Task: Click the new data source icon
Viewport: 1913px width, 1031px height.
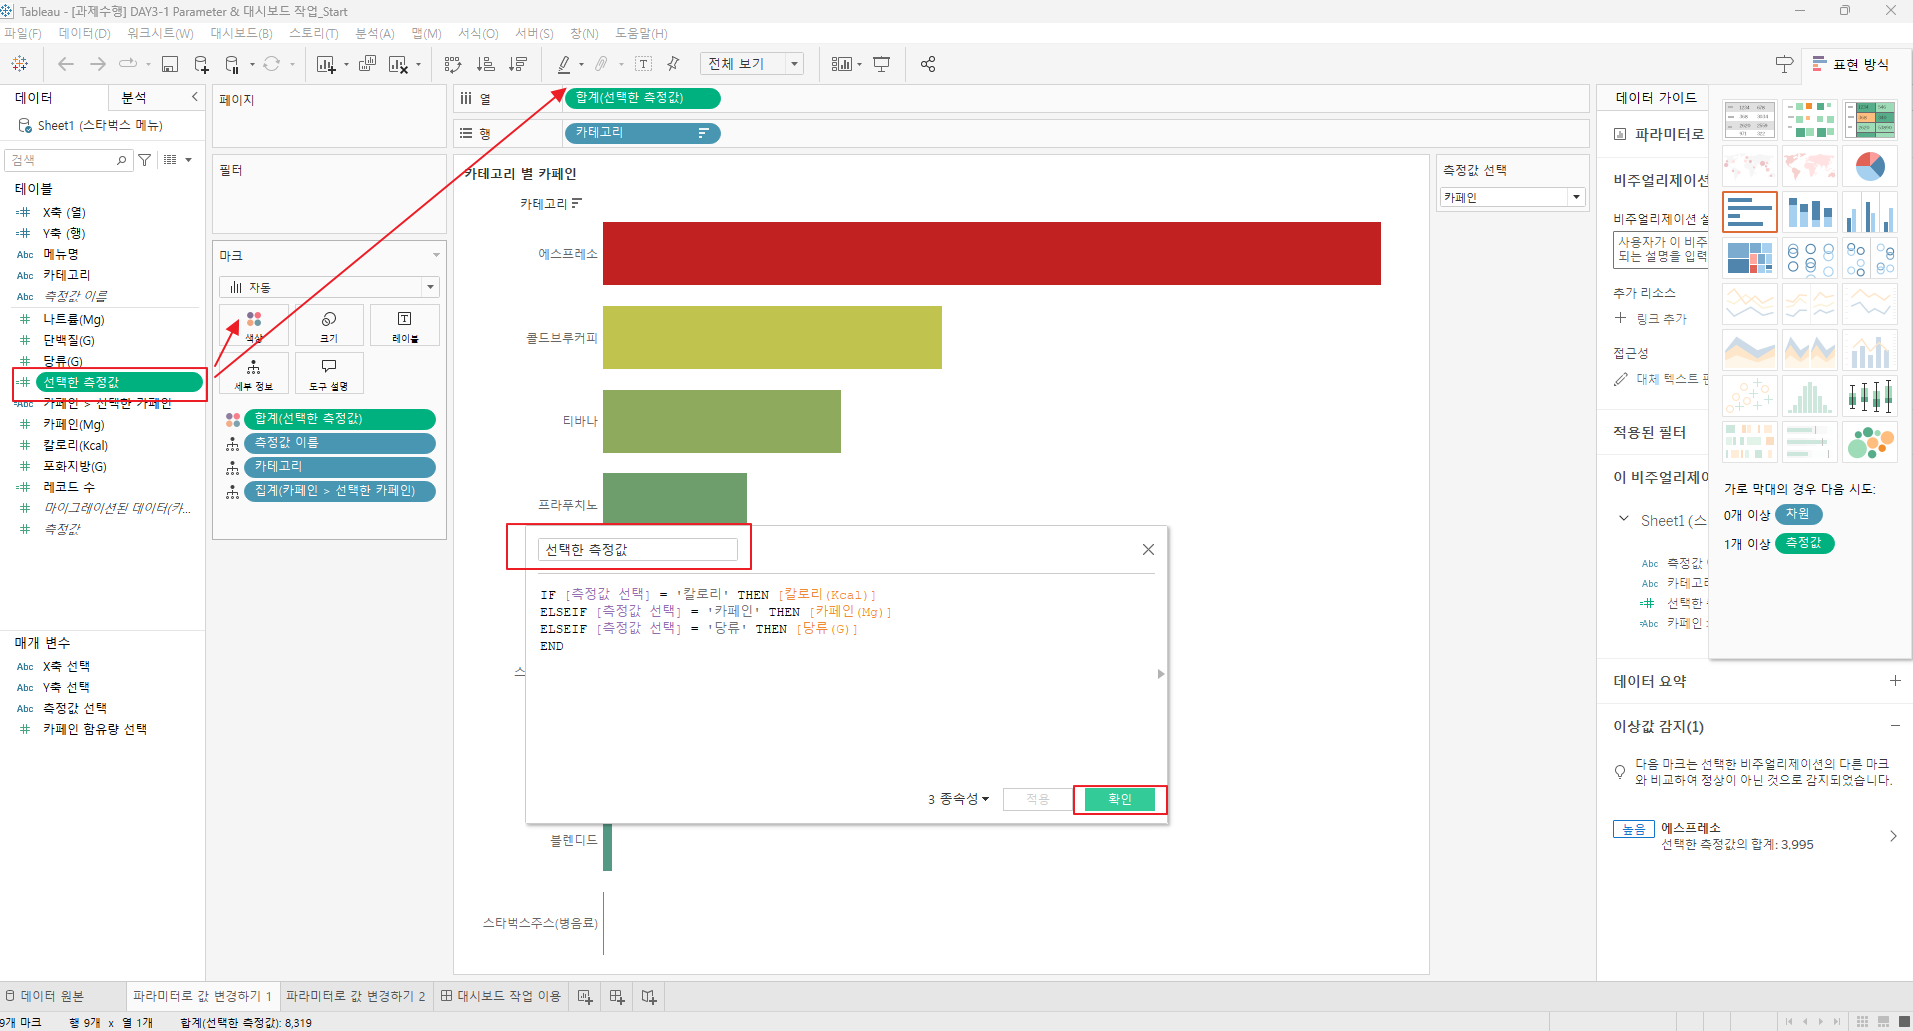Action: pos(201,64)
